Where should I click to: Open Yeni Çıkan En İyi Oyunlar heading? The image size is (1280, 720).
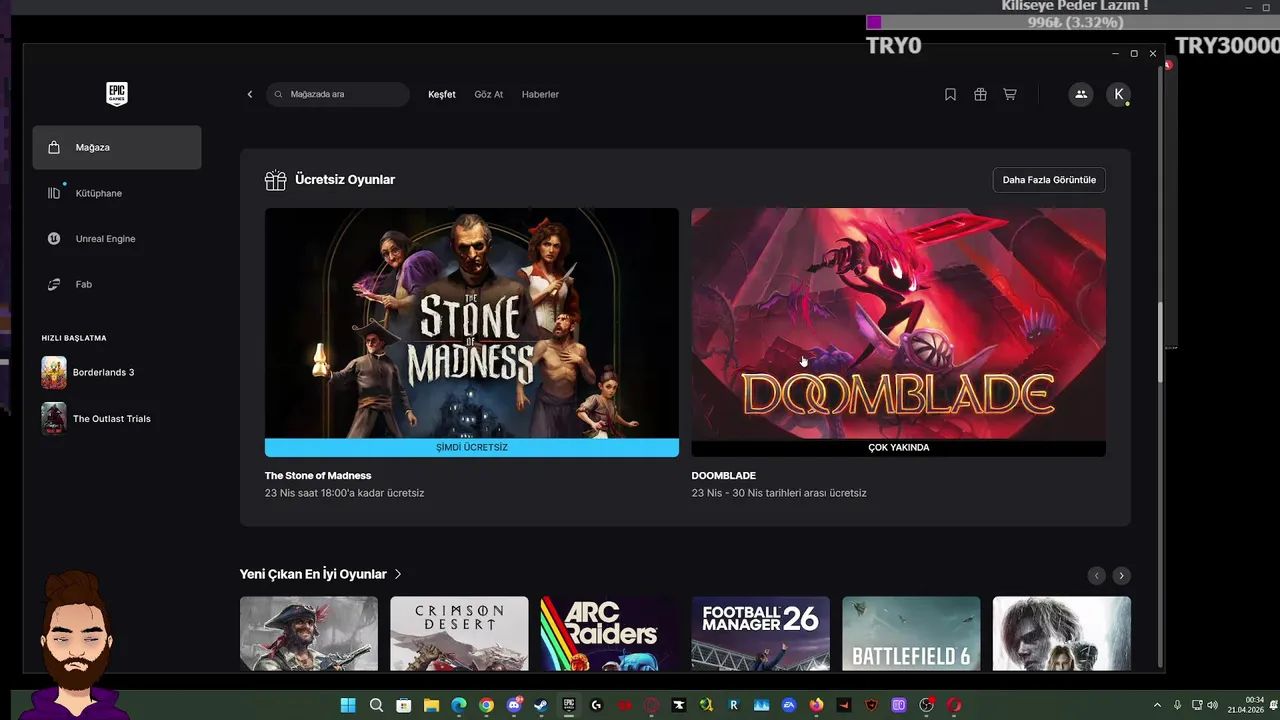point(313,574)
